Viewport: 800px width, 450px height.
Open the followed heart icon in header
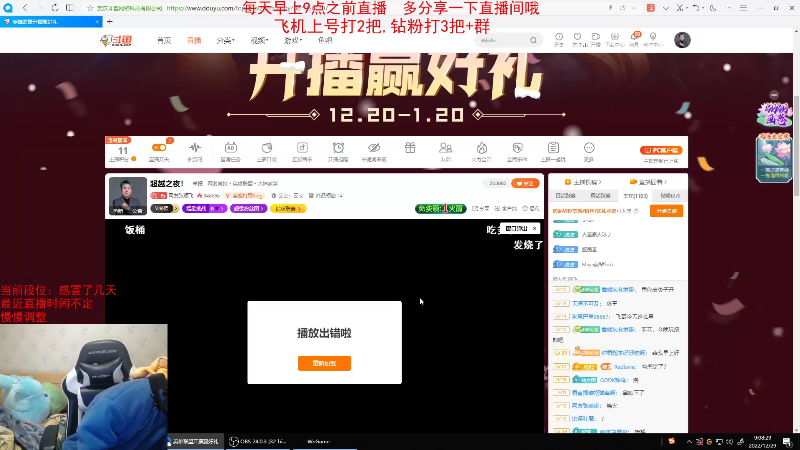577,39
